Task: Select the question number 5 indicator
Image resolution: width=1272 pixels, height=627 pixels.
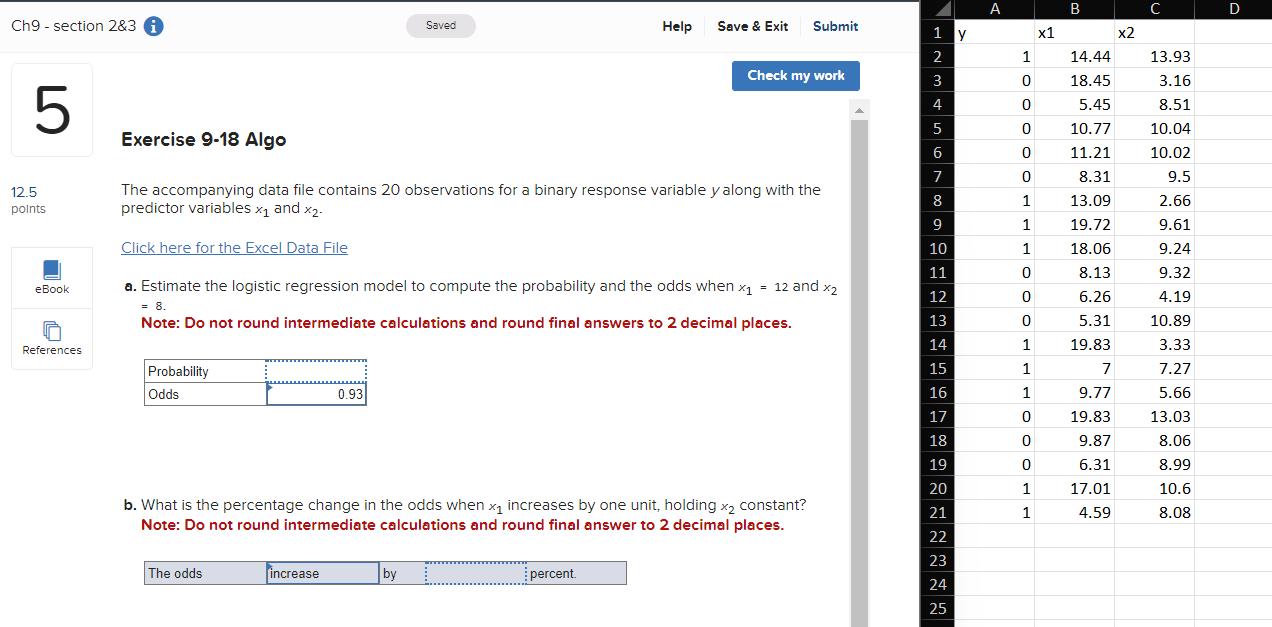Action: (51, 109)
